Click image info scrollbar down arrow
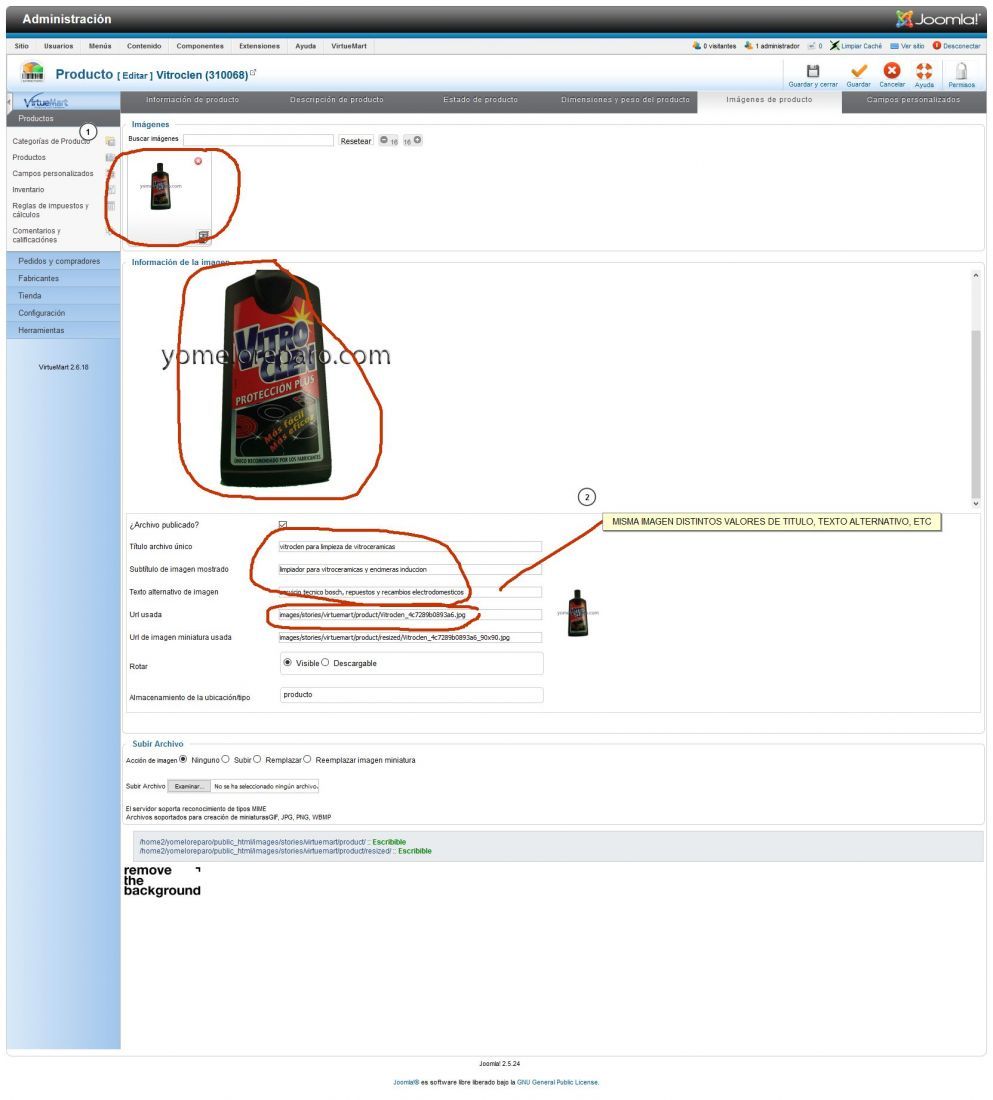Screen dimensions: 993x1100 tap(975, 503)
